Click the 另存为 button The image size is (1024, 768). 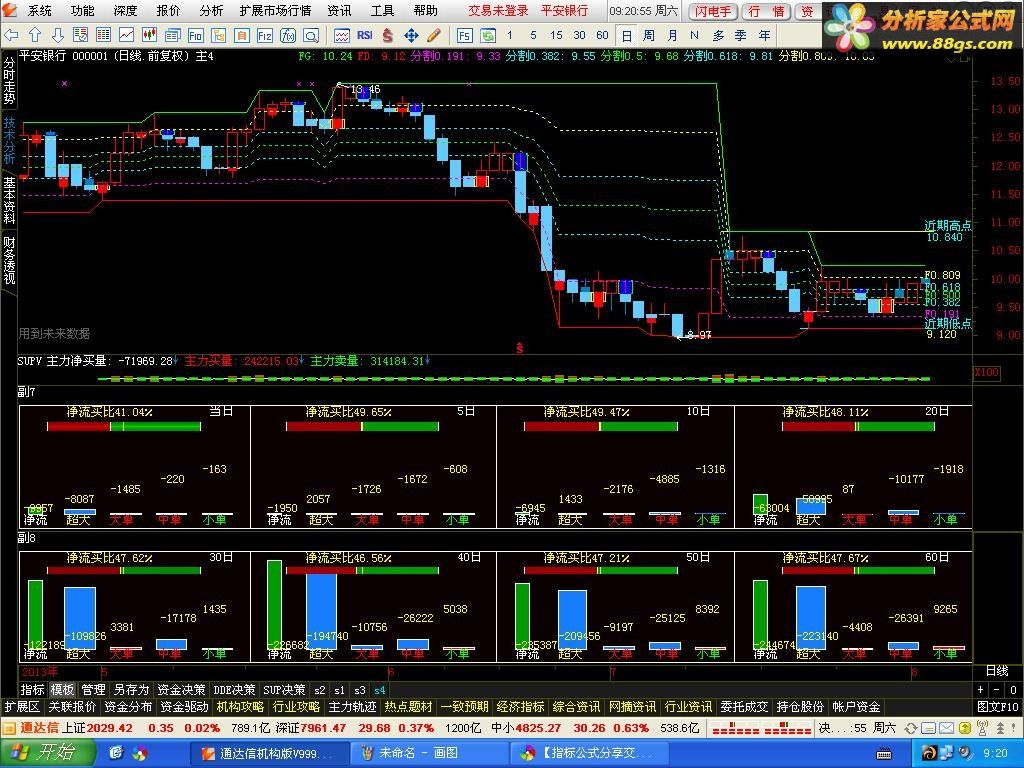point(131,690)
